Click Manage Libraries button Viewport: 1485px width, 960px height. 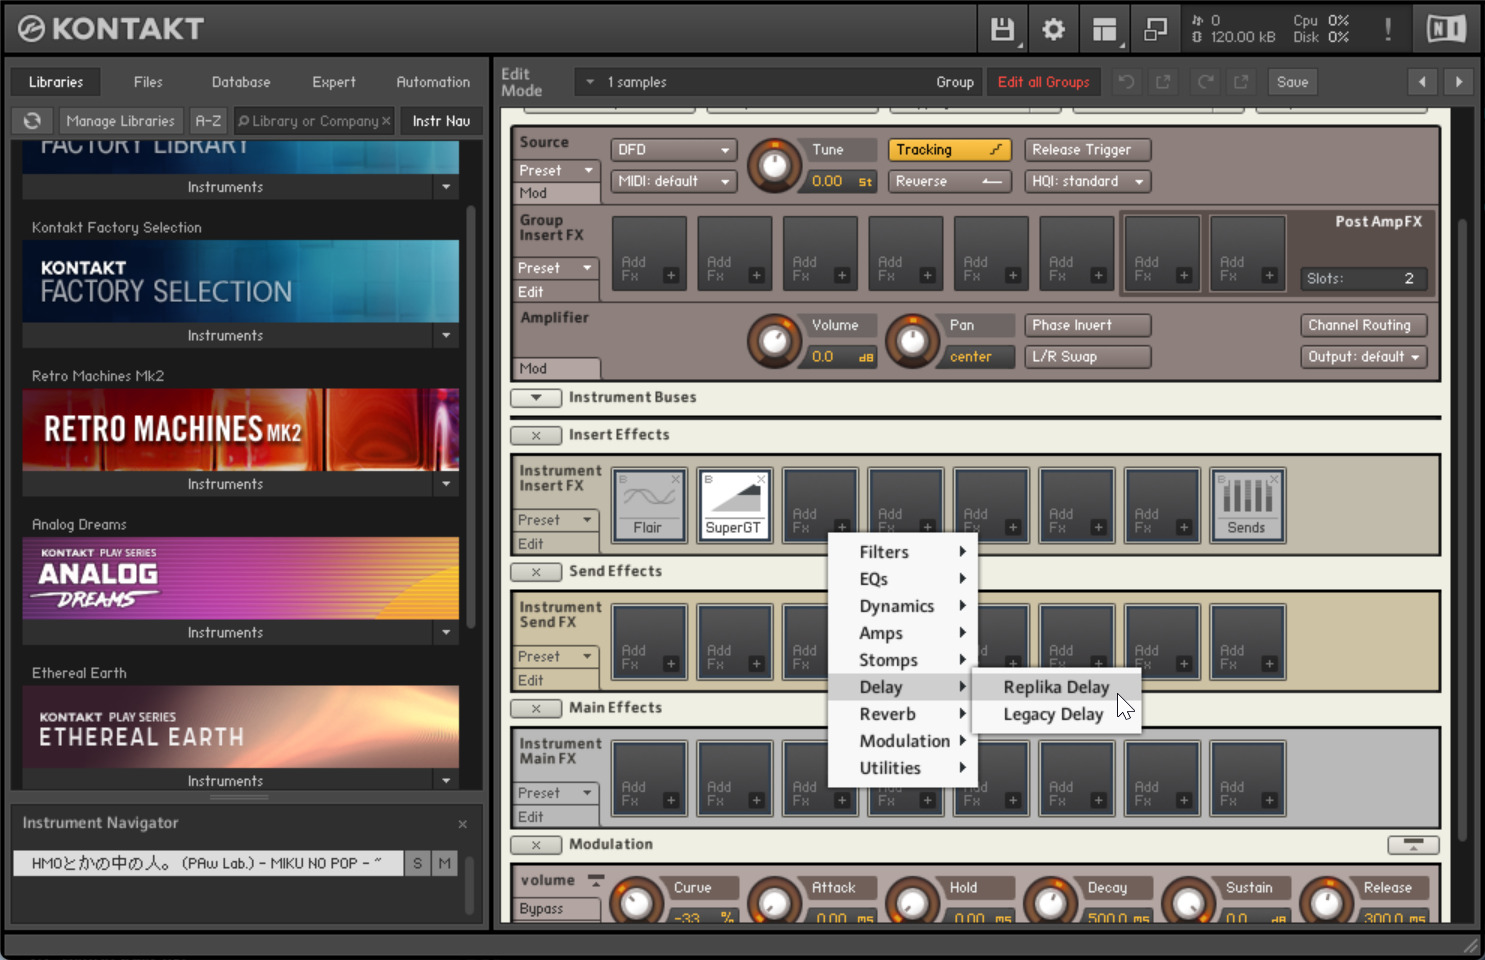pyautogui.click(x=120, y=121)
